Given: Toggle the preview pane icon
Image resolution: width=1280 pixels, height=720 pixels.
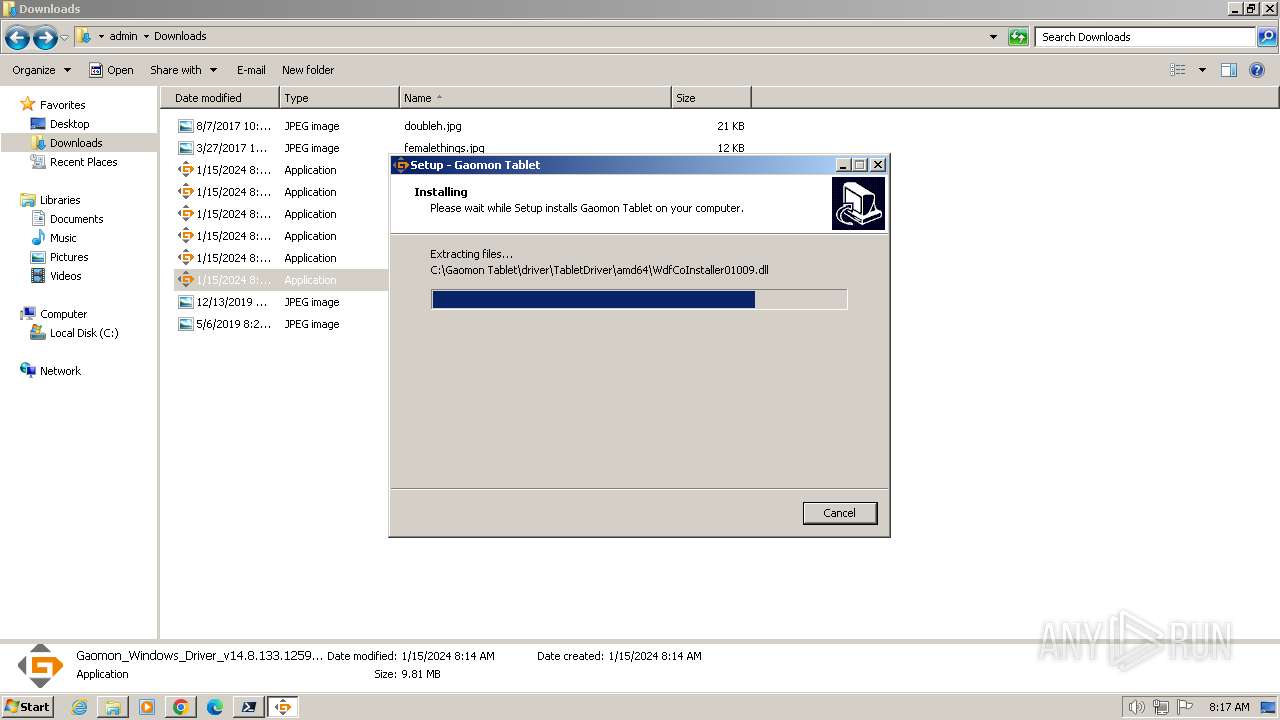Looking at the screenshot, I should click(x=1229, y=70).
